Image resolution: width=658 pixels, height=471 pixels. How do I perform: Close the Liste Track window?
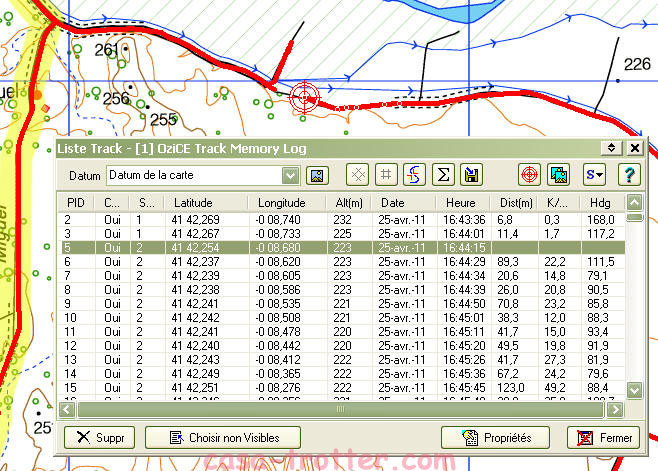pyautogui.click(x=635, y=148)
